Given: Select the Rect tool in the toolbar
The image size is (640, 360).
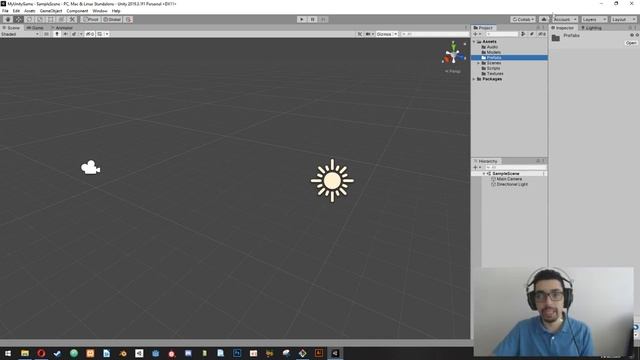Looking at the screenshot, I should click(51, 19).
